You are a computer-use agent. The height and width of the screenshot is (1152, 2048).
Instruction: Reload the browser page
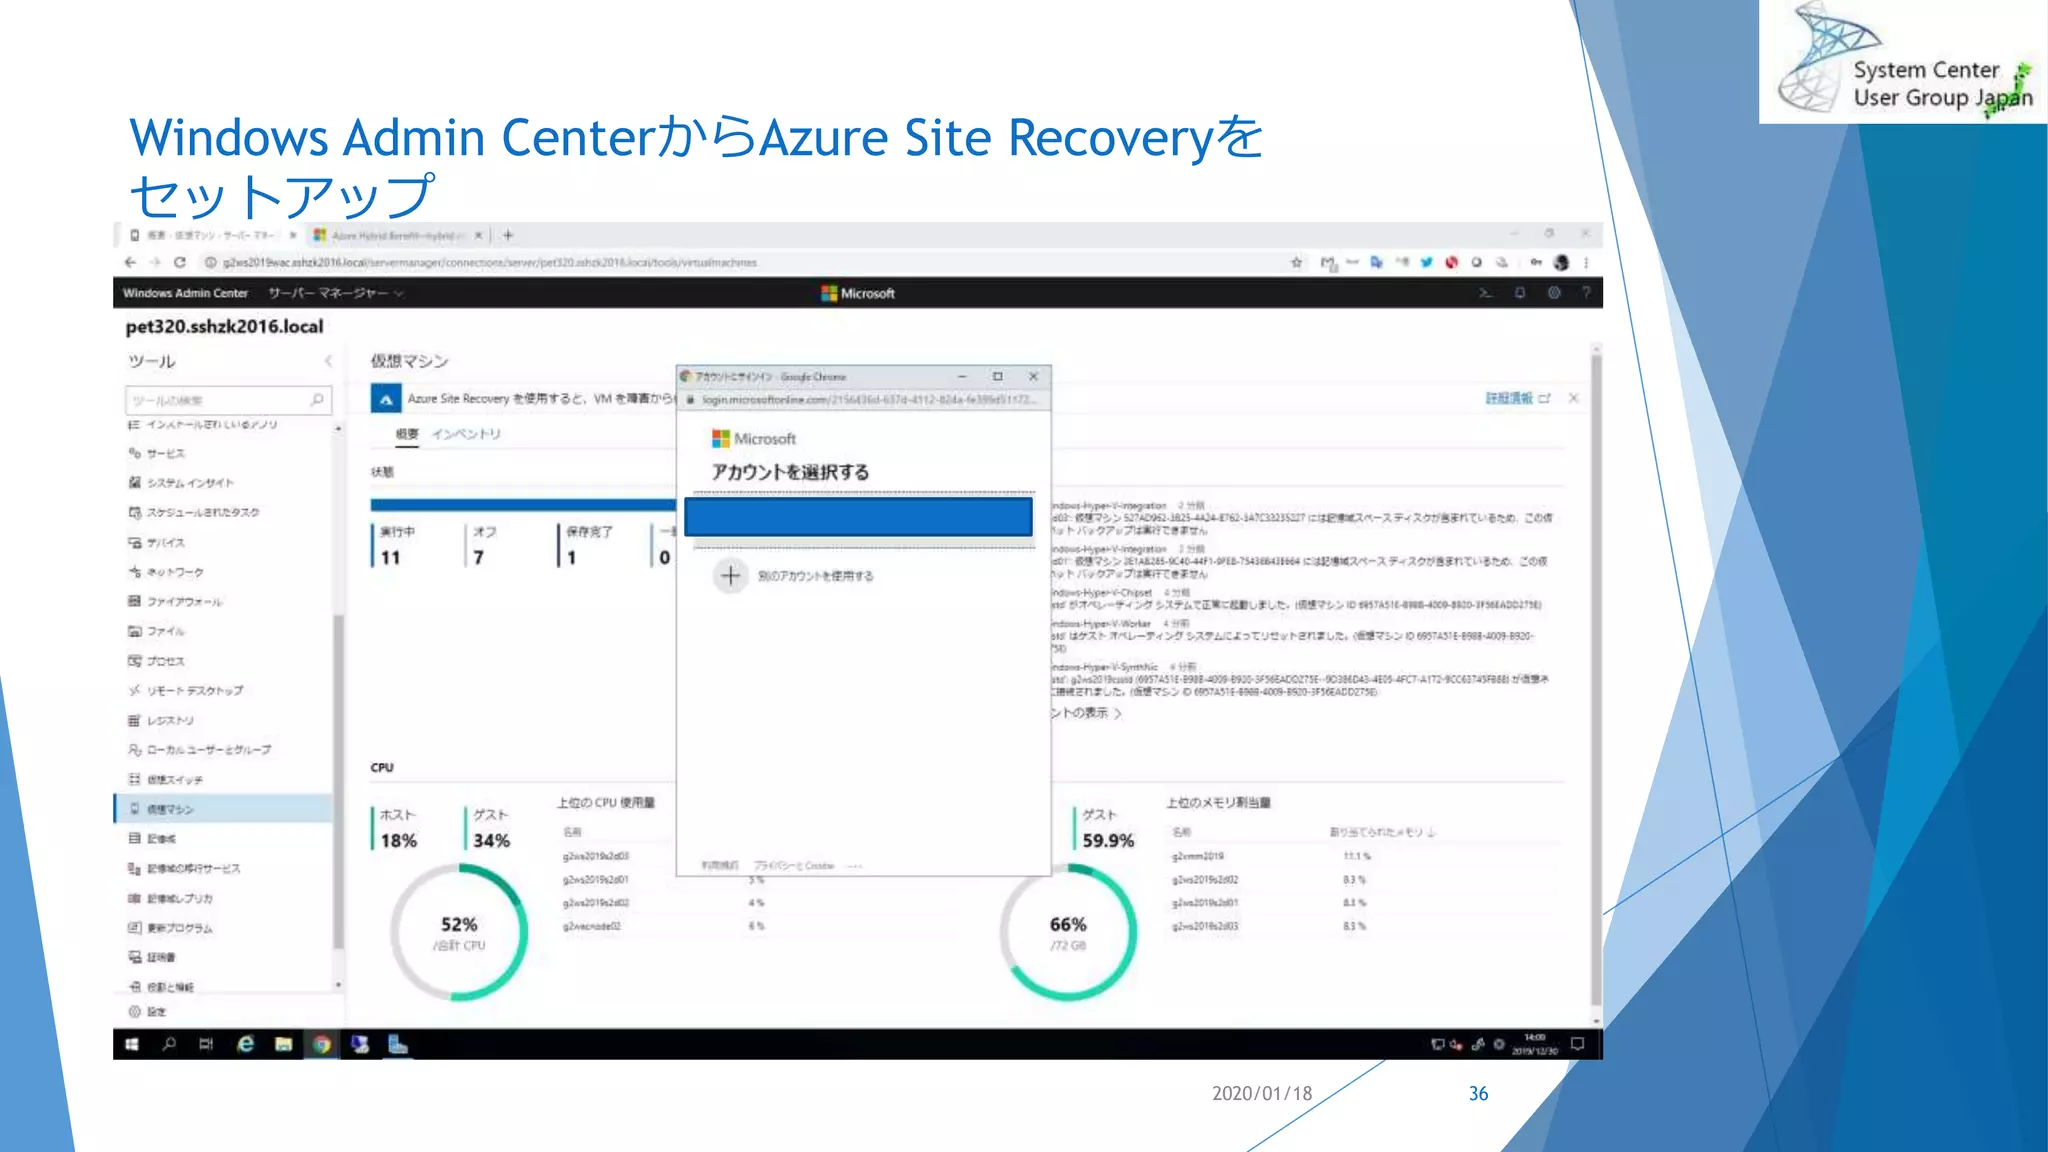click(180, 262)
